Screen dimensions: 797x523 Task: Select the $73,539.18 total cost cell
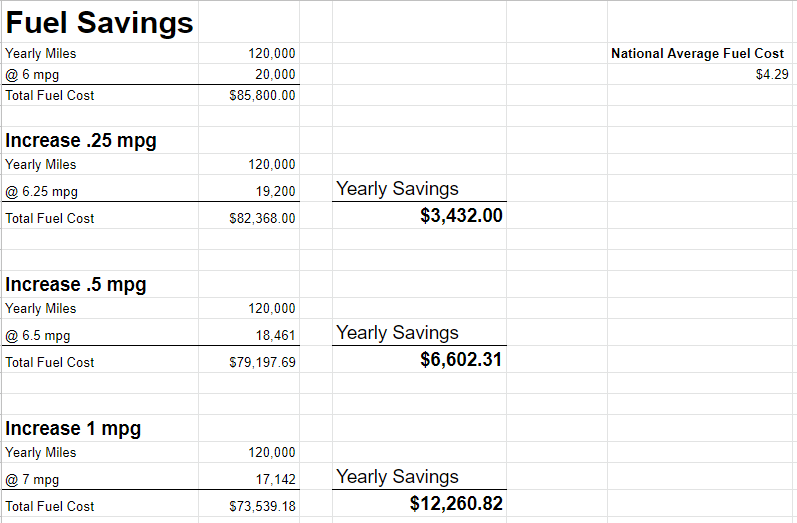click(x=262, y=506)
